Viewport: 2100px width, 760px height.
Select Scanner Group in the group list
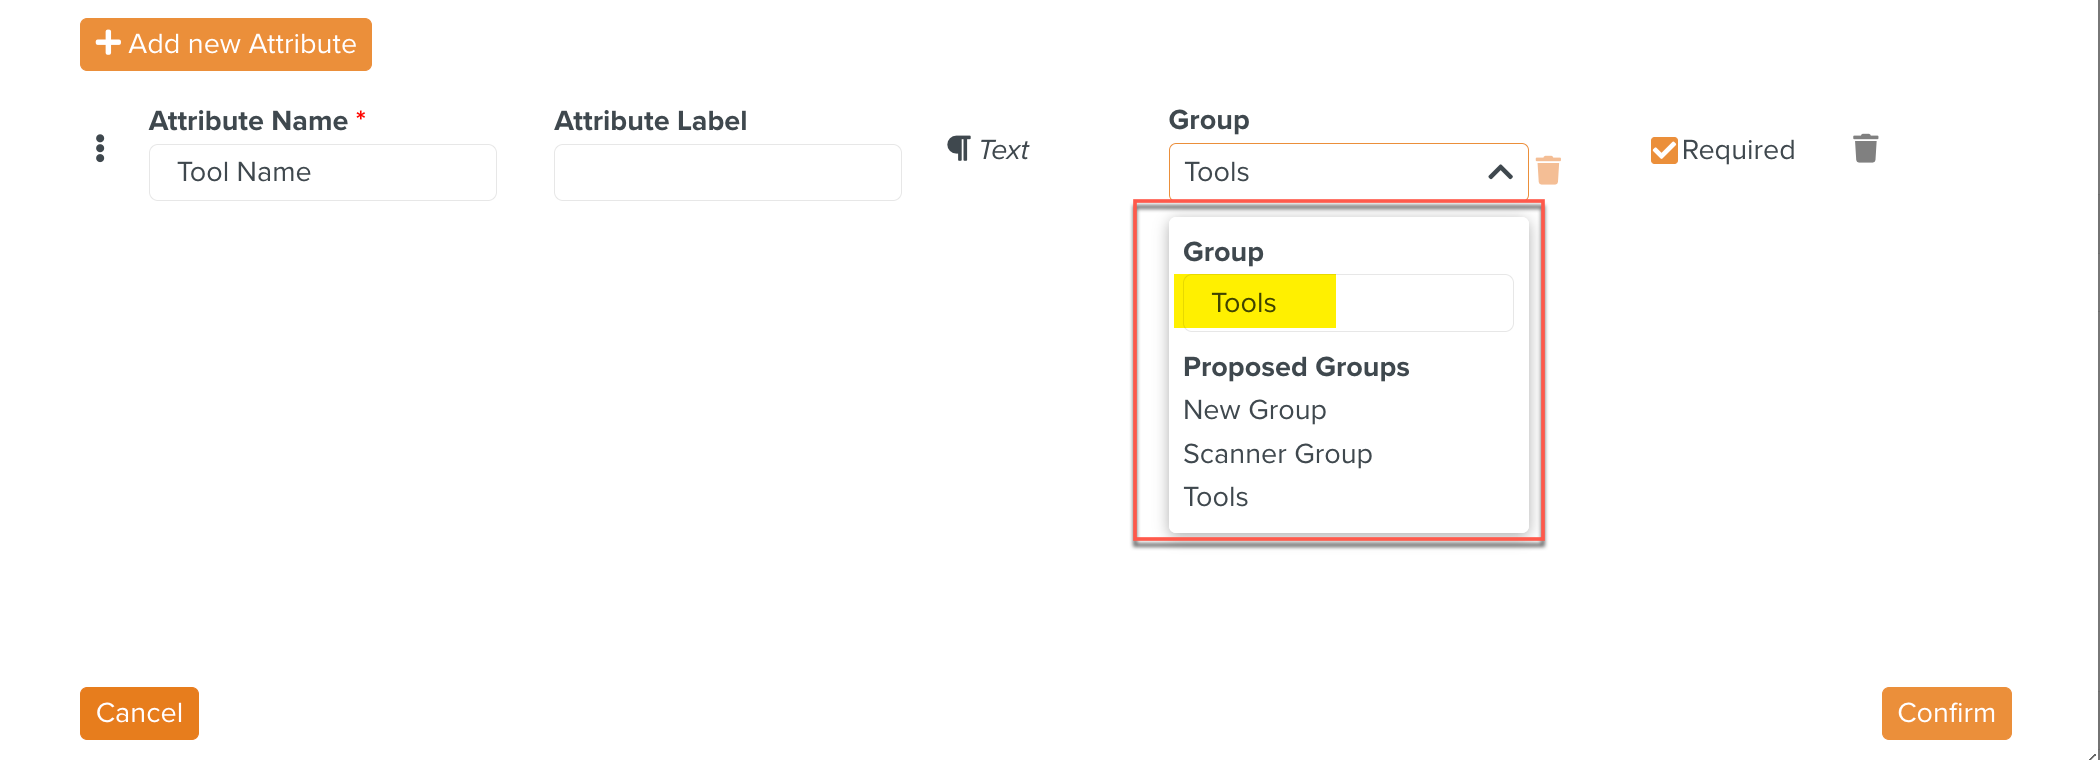pos(1277,453)
